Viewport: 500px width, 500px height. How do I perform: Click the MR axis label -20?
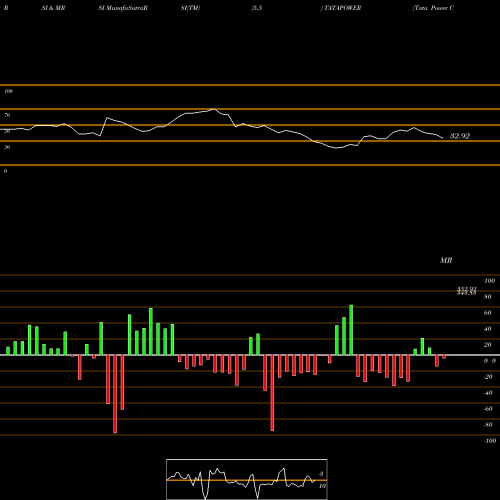(x=488, y=377)
